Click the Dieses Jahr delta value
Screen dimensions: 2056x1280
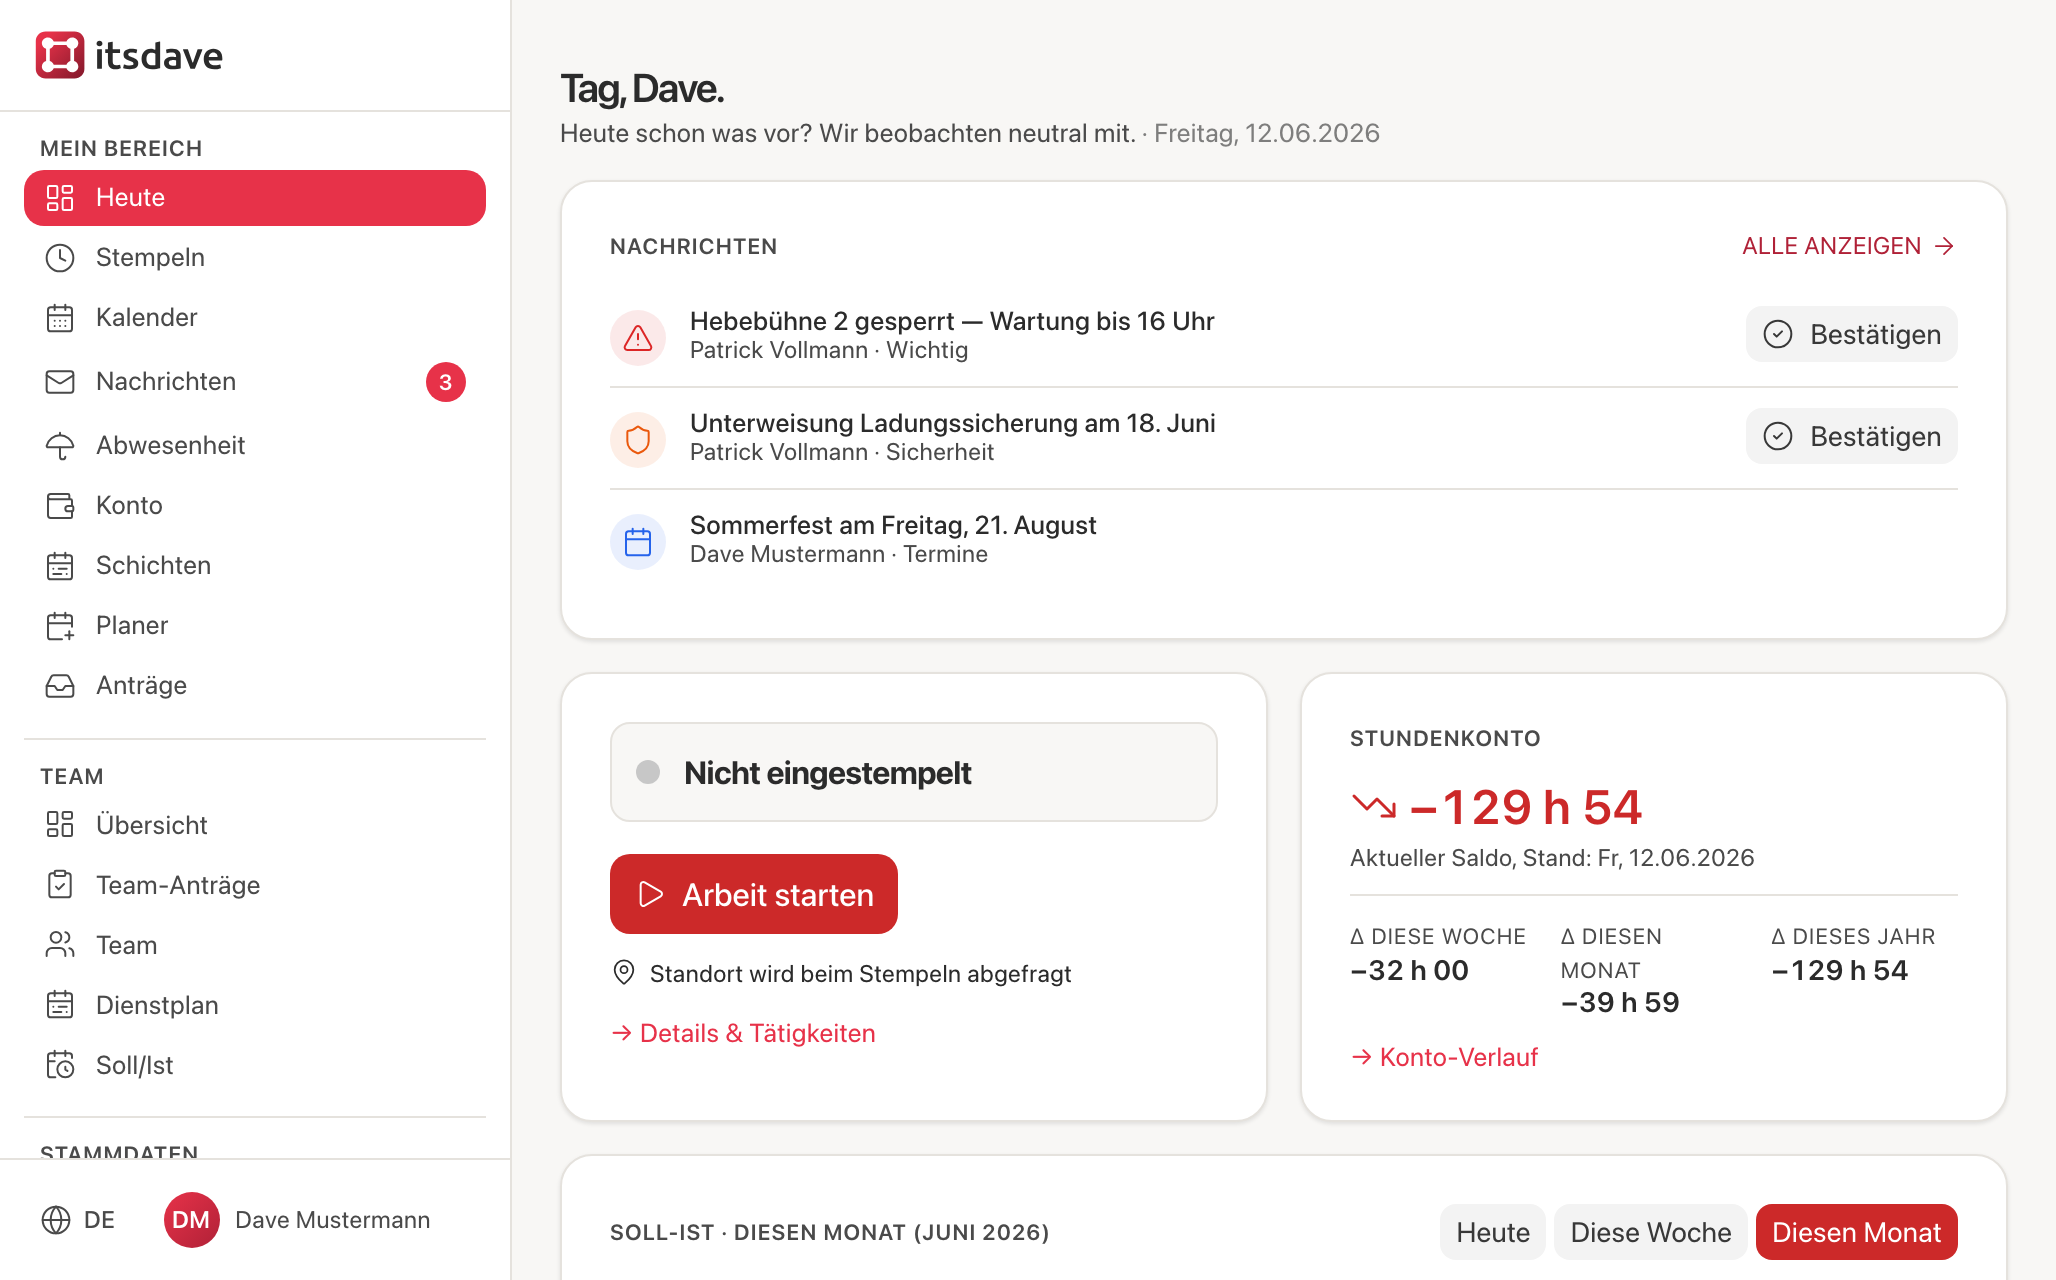tap(1840, 970)
